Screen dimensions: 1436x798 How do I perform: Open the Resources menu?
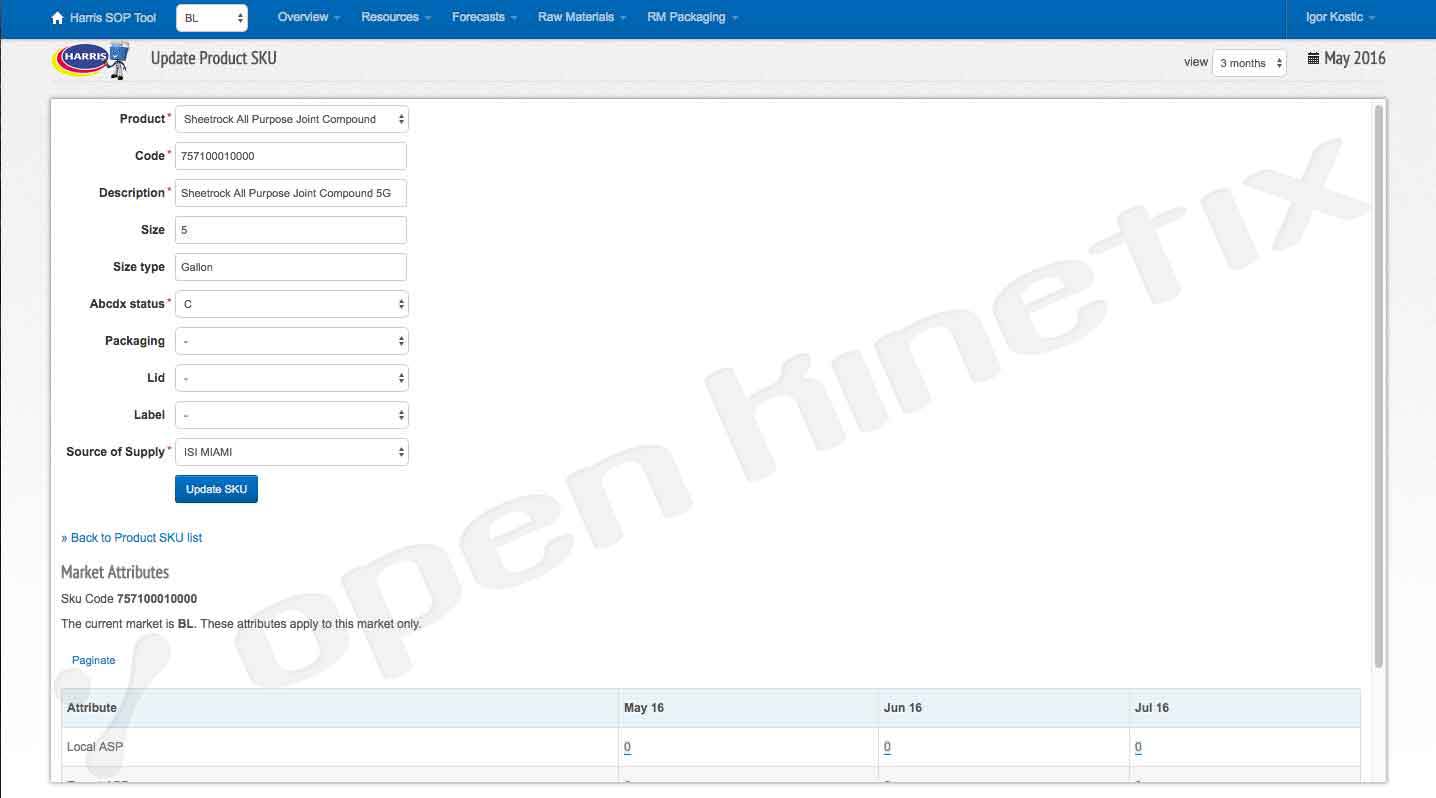point(396,18)
